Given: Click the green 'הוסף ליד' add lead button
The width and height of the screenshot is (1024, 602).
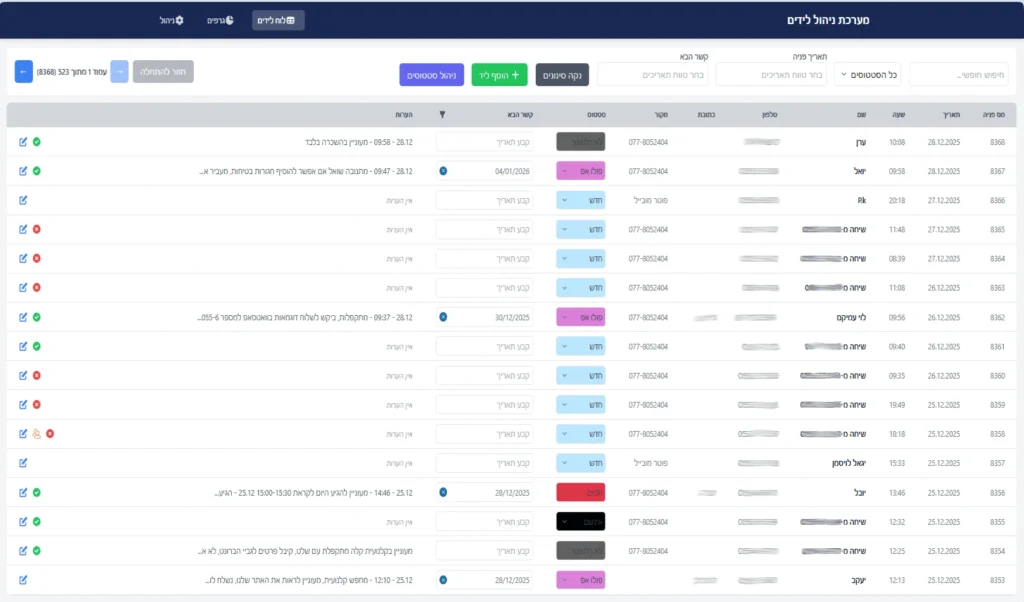Looking at the screenshot, I should [499, 74].
